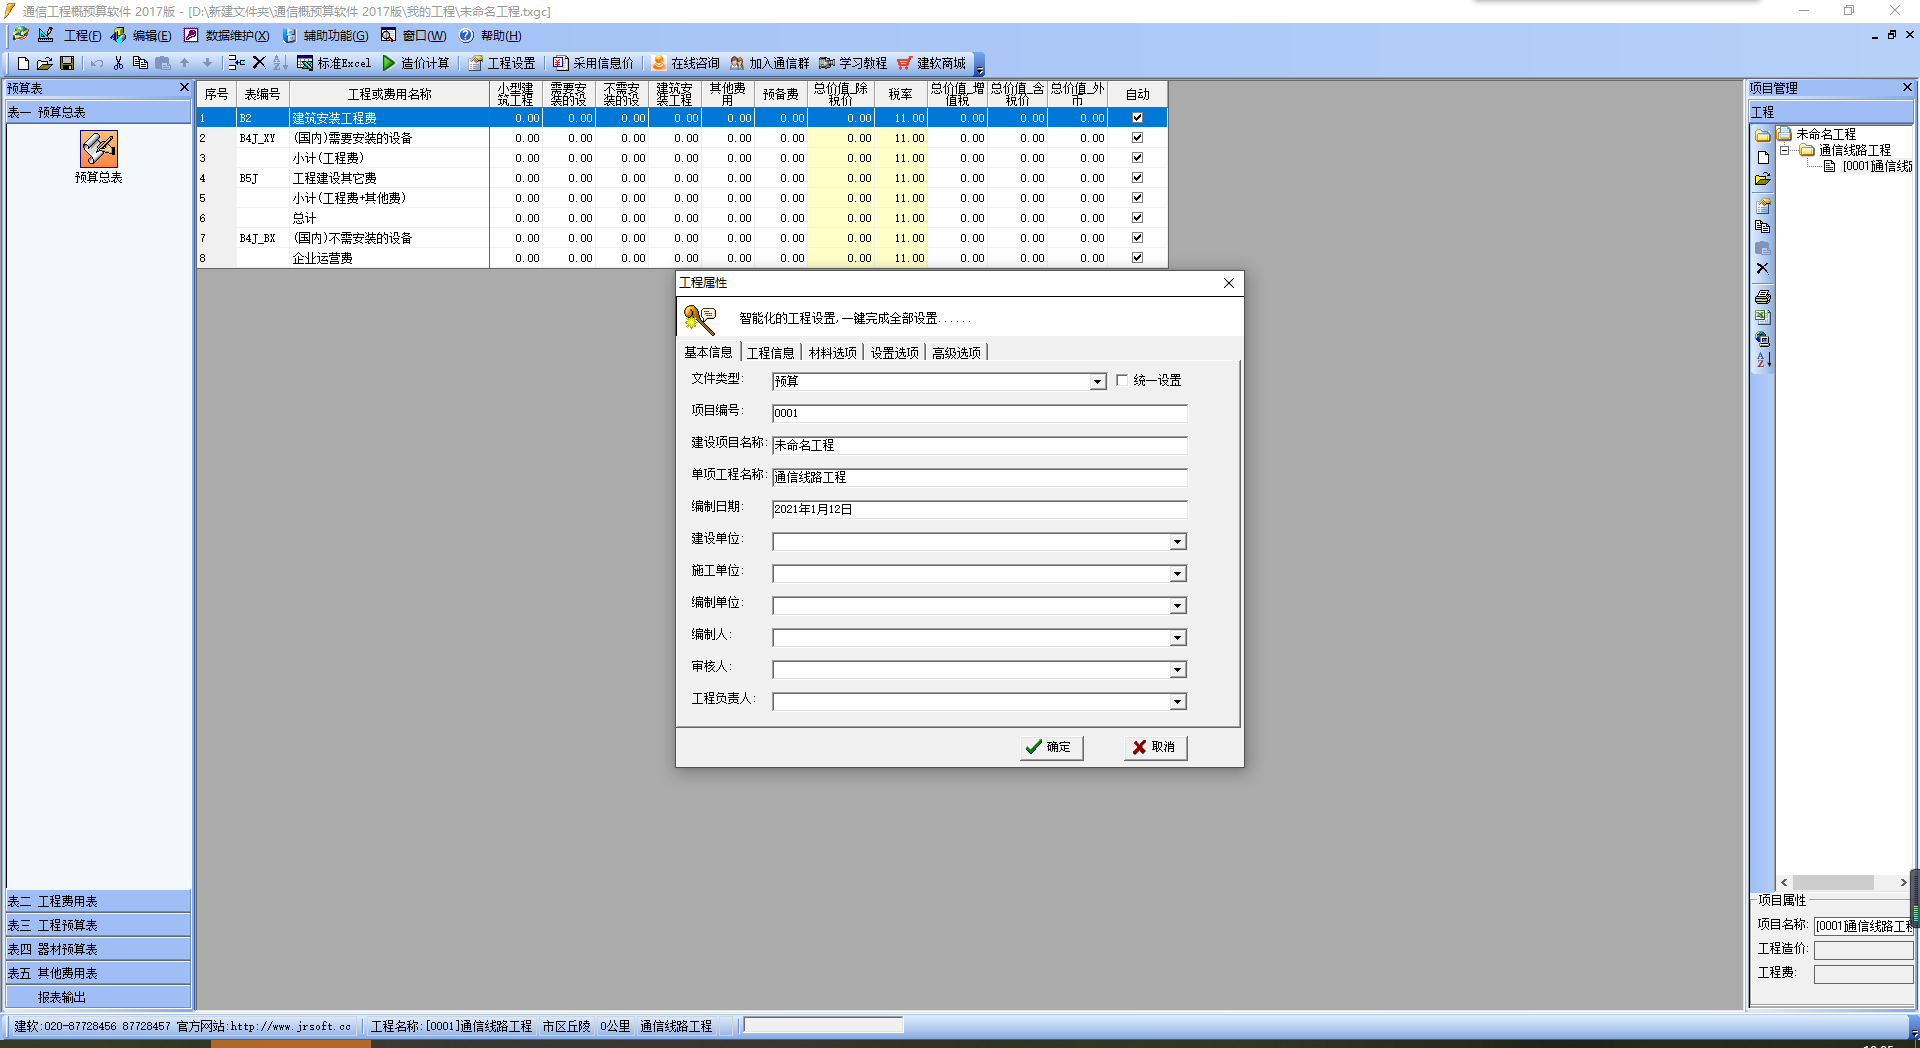Toggle 自动 checkbox for 企业运营费 row
1920x1048 pixels.
click(x=1137, y=258)
